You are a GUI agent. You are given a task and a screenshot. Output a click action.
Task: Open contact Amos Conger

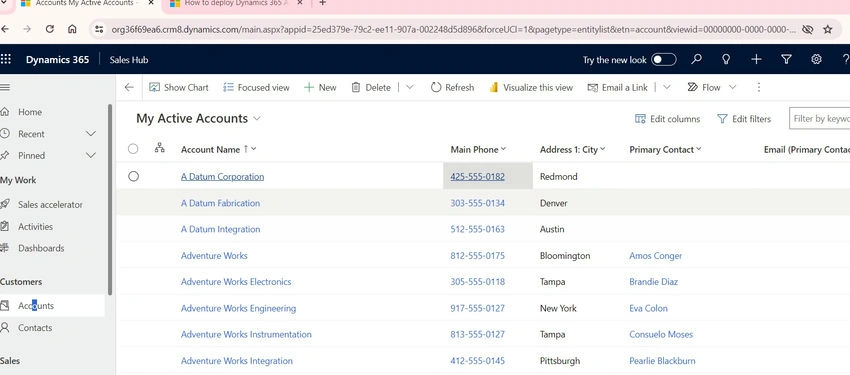(x=655, y=256)
